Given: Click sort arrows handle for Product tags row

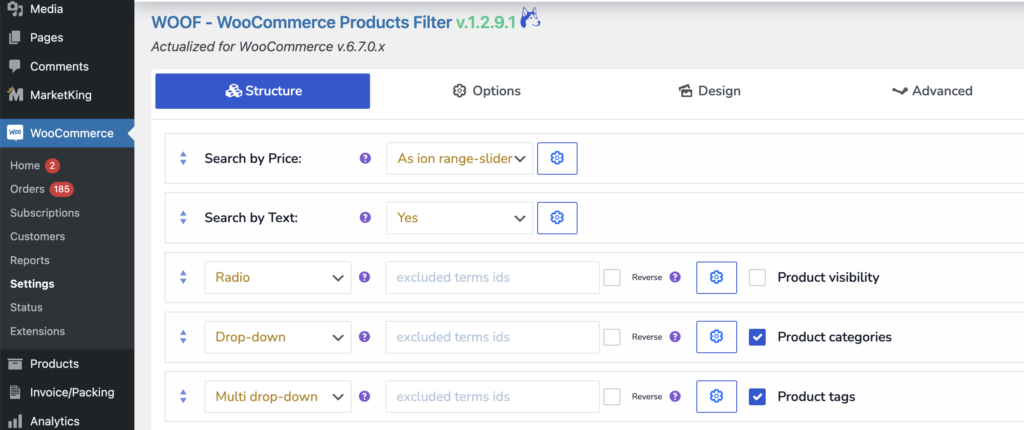Looking at the screenshot, I should pos(184,397).
